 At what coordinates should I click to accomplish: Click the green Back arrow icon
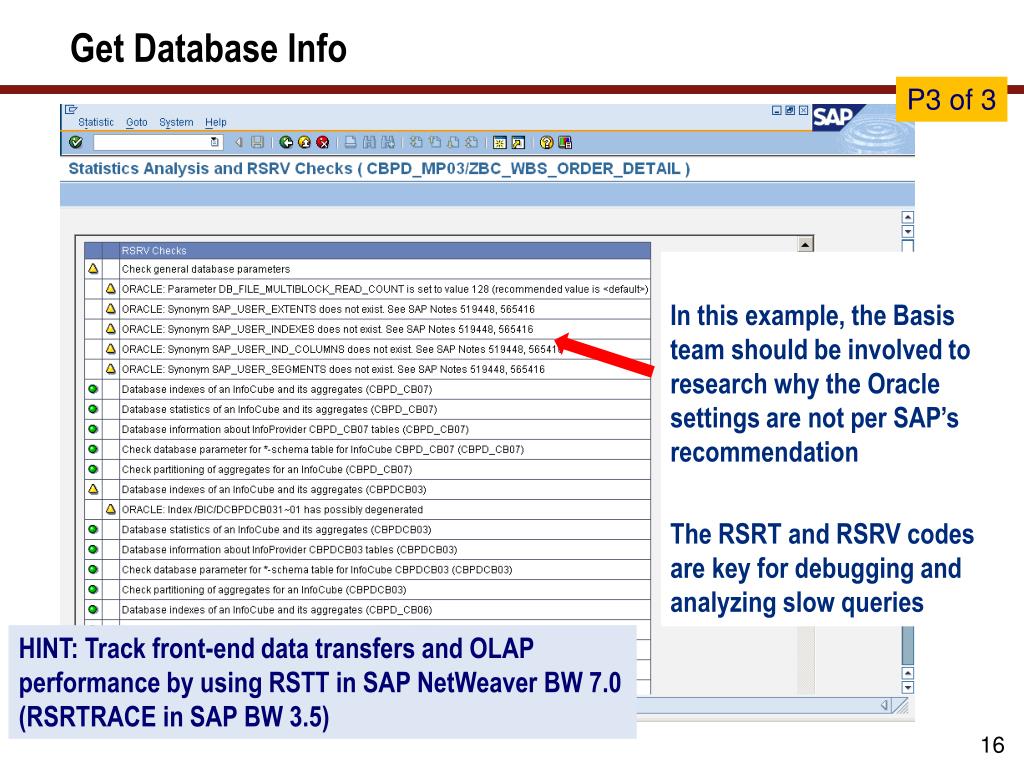[x=286, y=142]
